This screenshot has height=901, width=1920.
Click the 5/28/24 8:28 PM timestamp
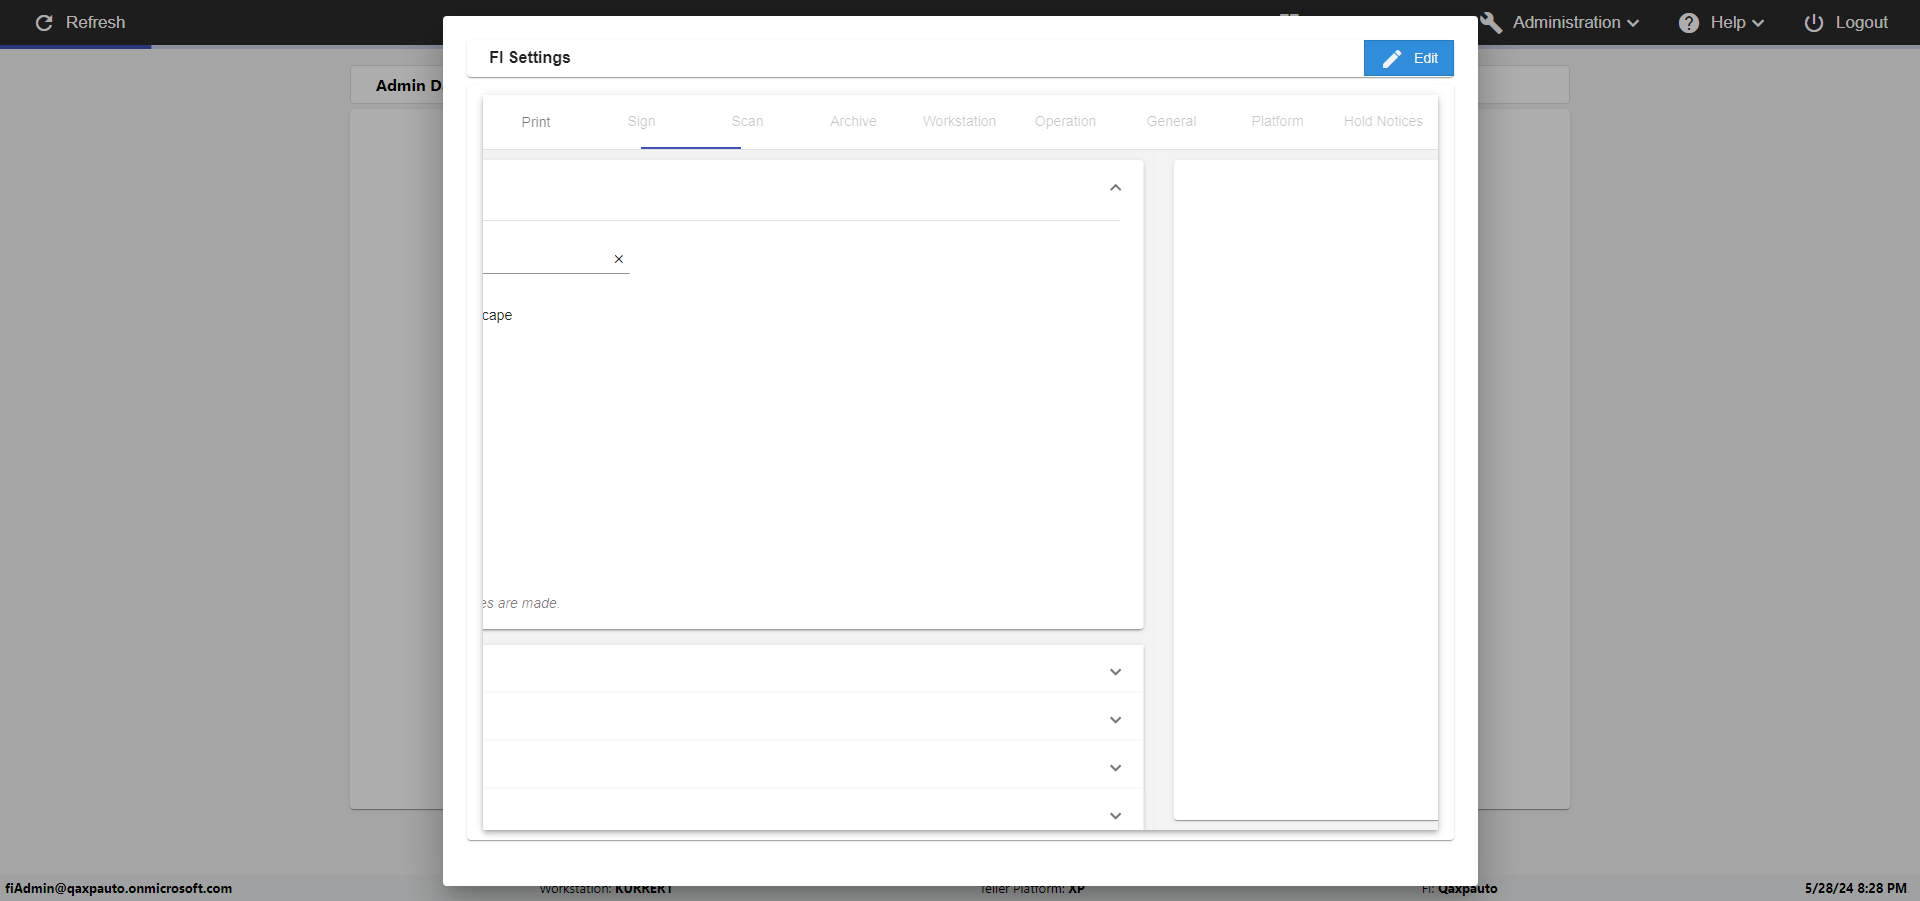[1855, 888]
